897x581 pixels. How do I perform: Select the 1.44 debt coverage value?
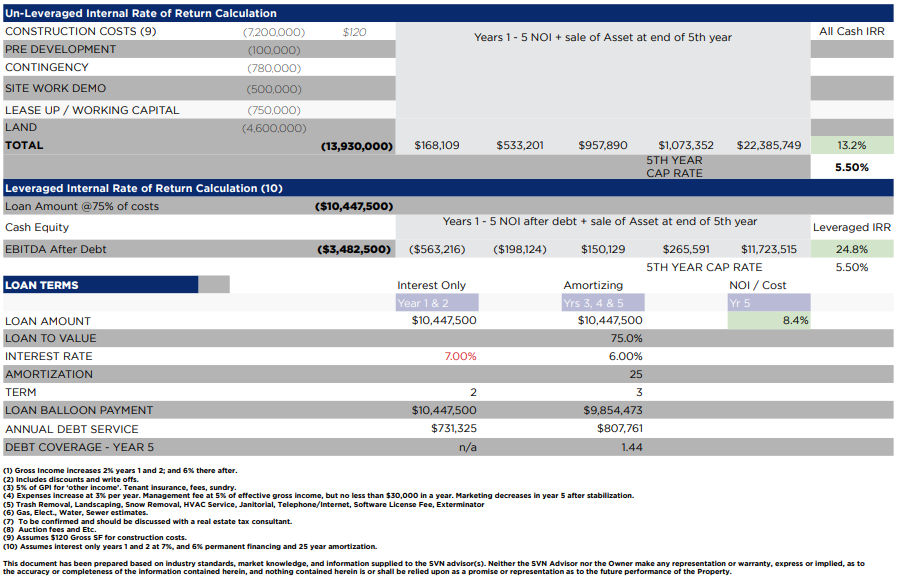pyautogui.click(x=631, y=447)
